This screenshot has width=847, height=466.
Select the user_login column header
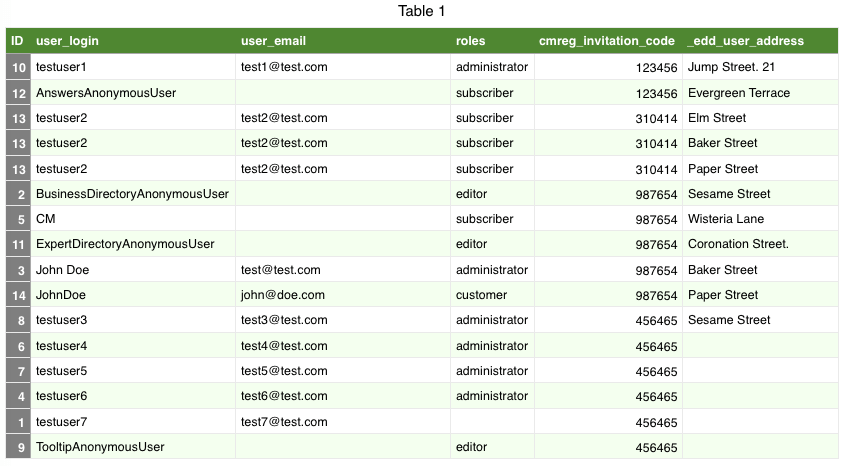[68, 41]
